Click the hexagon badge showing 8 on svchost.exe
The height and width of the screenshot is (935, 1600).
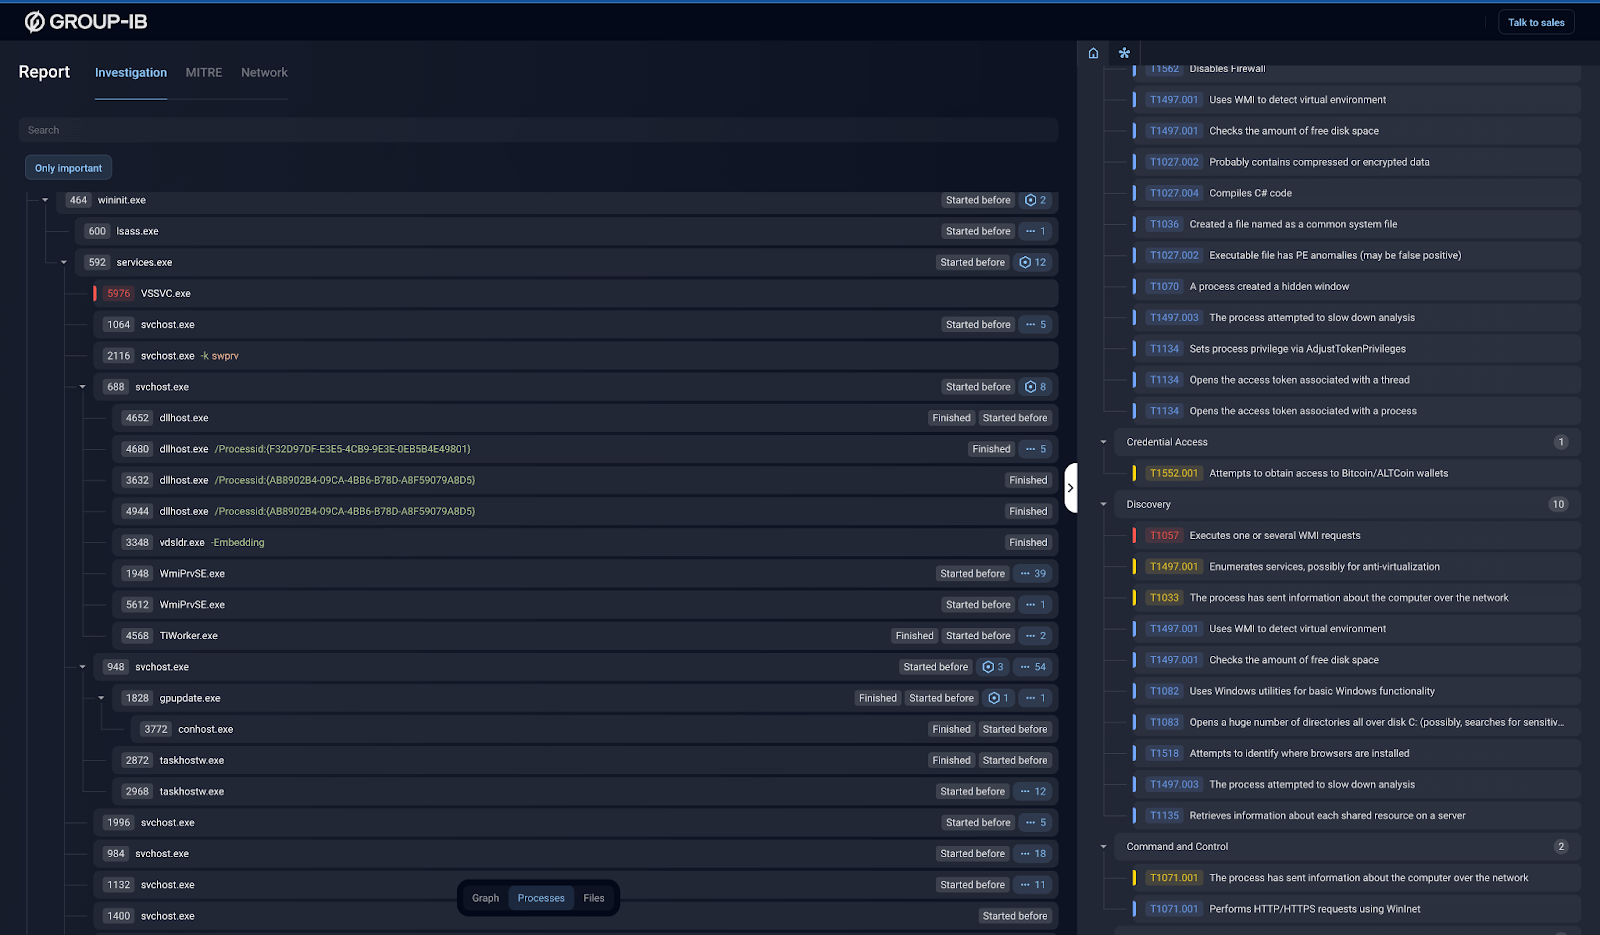1035,386
